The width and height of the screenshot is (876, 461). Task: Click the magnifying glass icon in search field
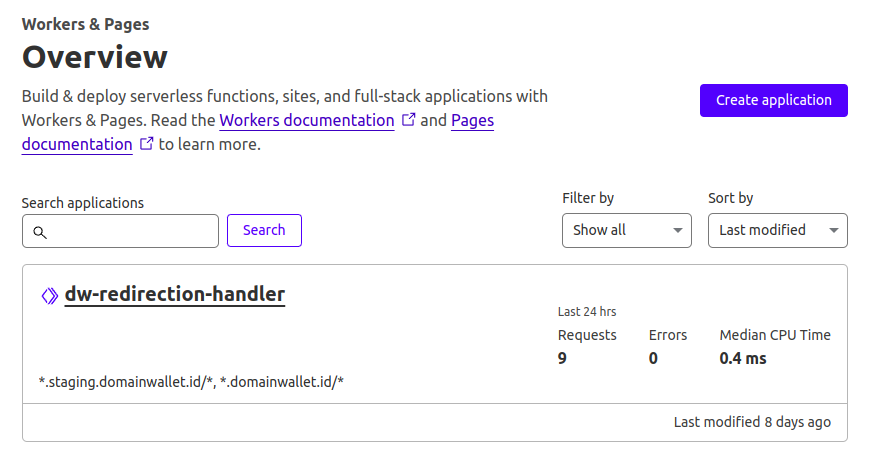click(40, 232)
